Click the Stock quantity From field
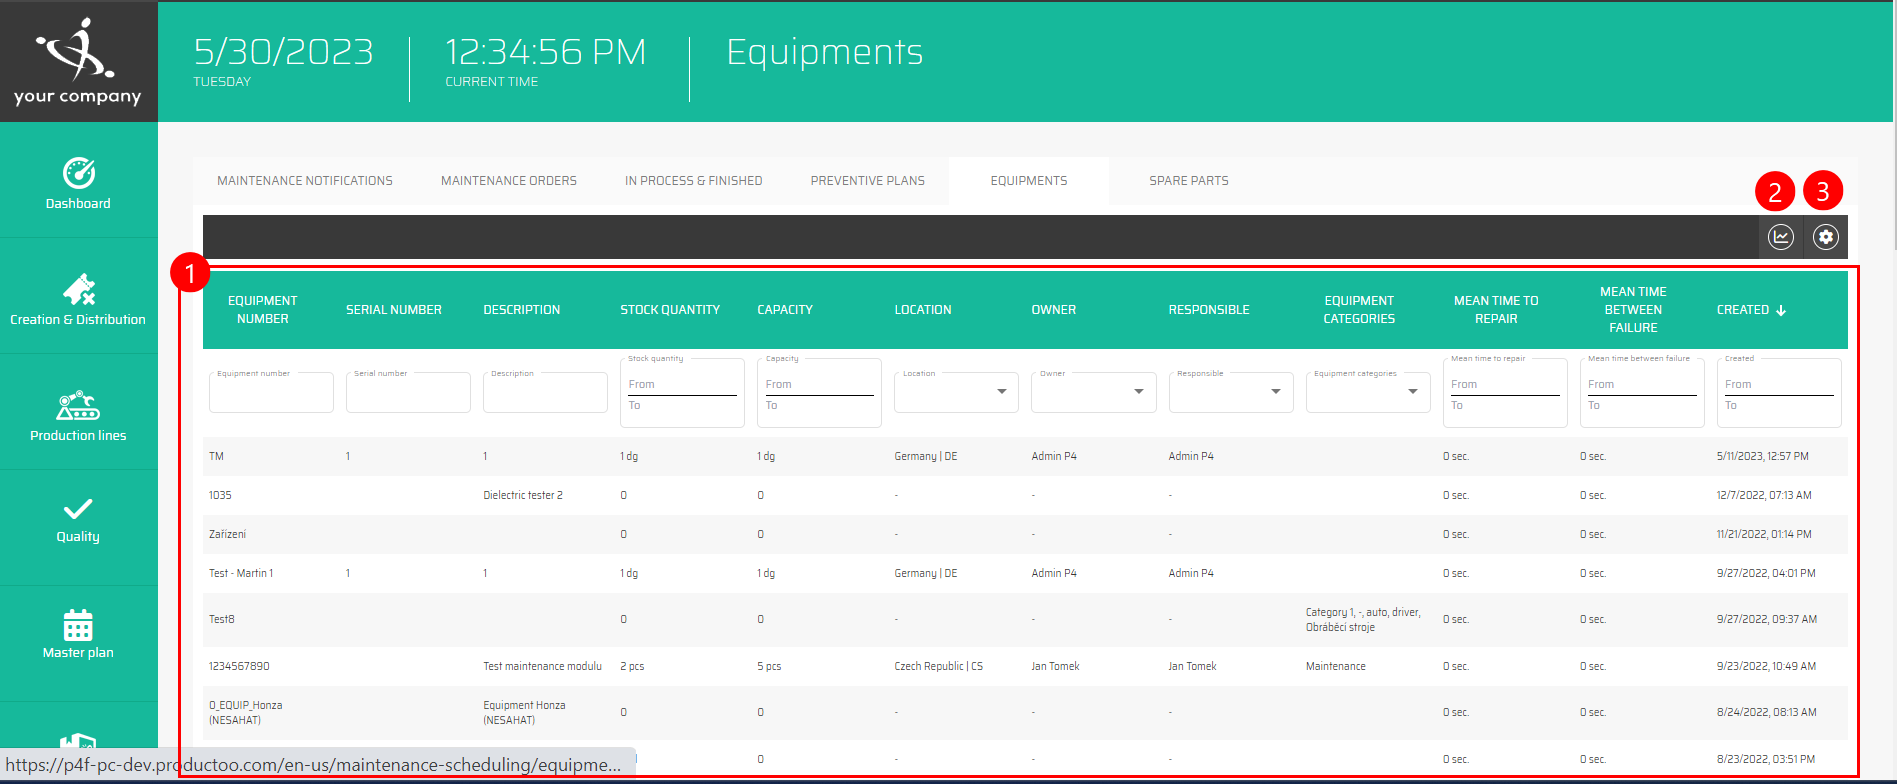 coord(681,385)
